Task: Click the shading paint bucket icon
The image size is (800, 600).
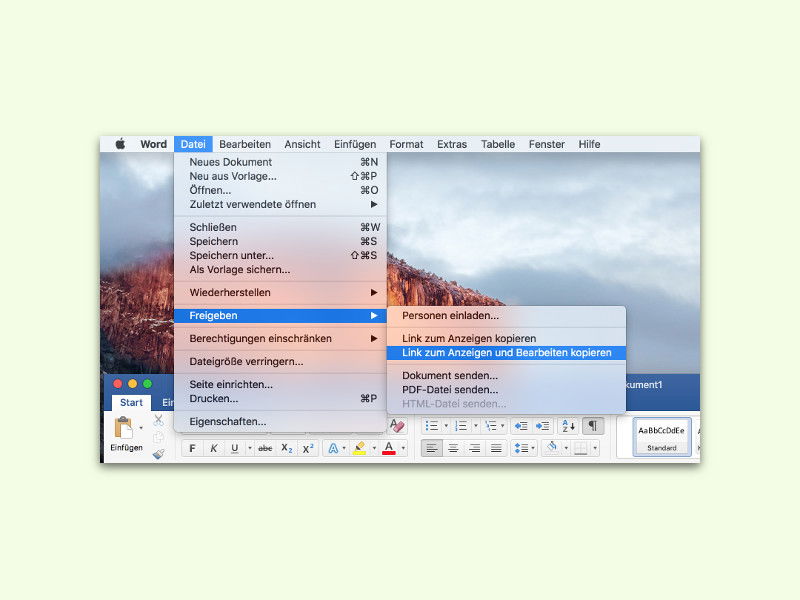Action: [x=552, y=448]
